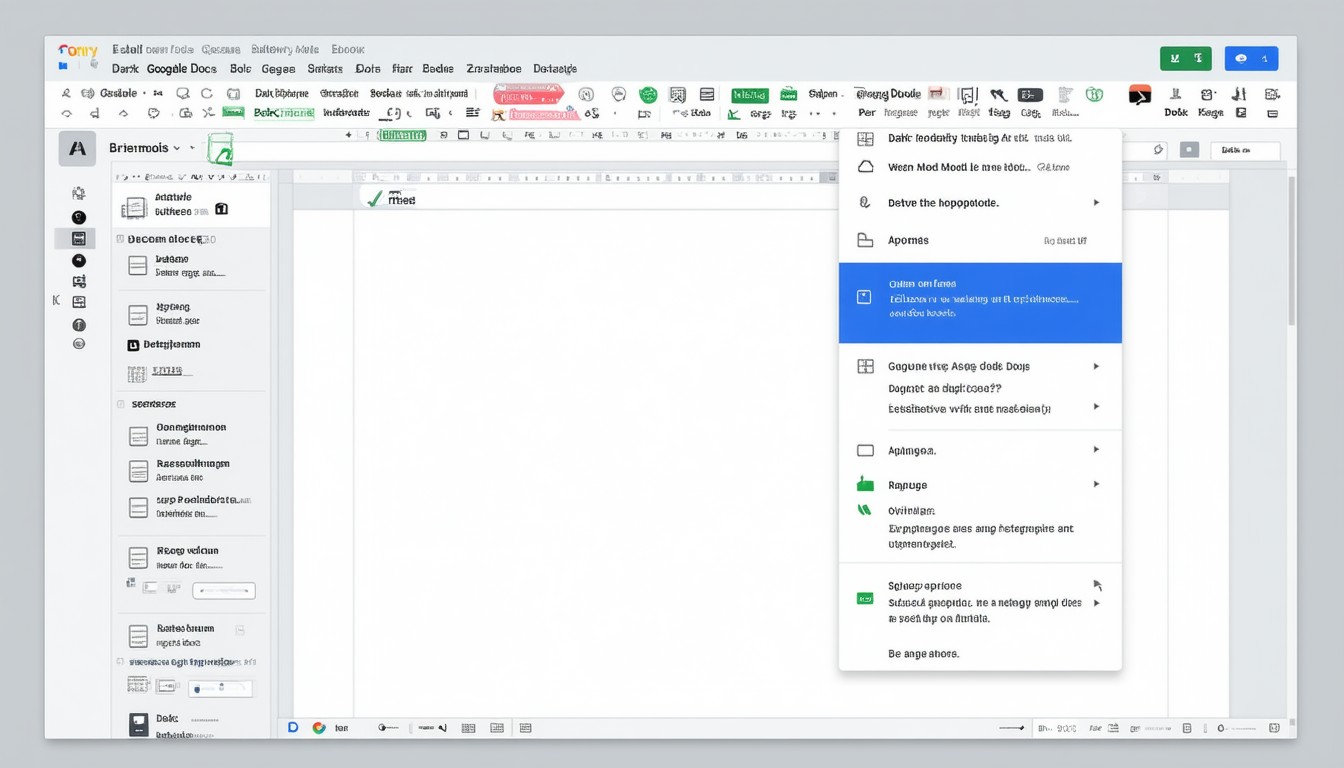
Task: Click the cloud icon in the popup menu
Action: [866, 167]
